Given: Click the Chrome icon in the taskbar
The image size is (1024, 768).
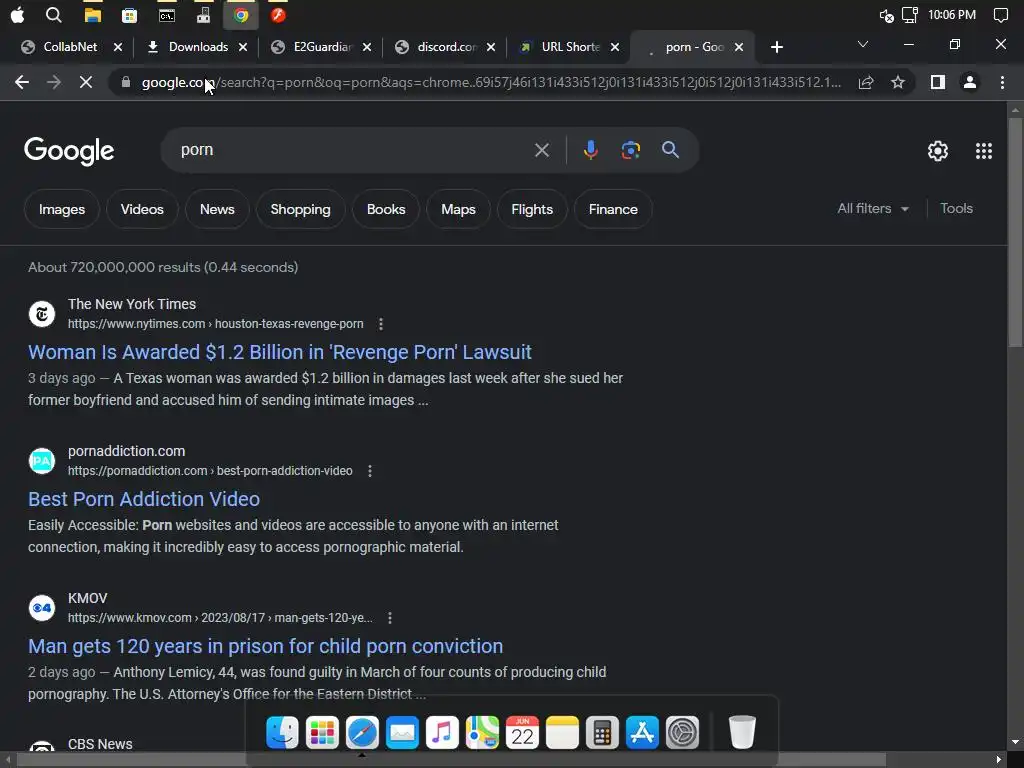Looking at the screenshot, I should 241,15.
